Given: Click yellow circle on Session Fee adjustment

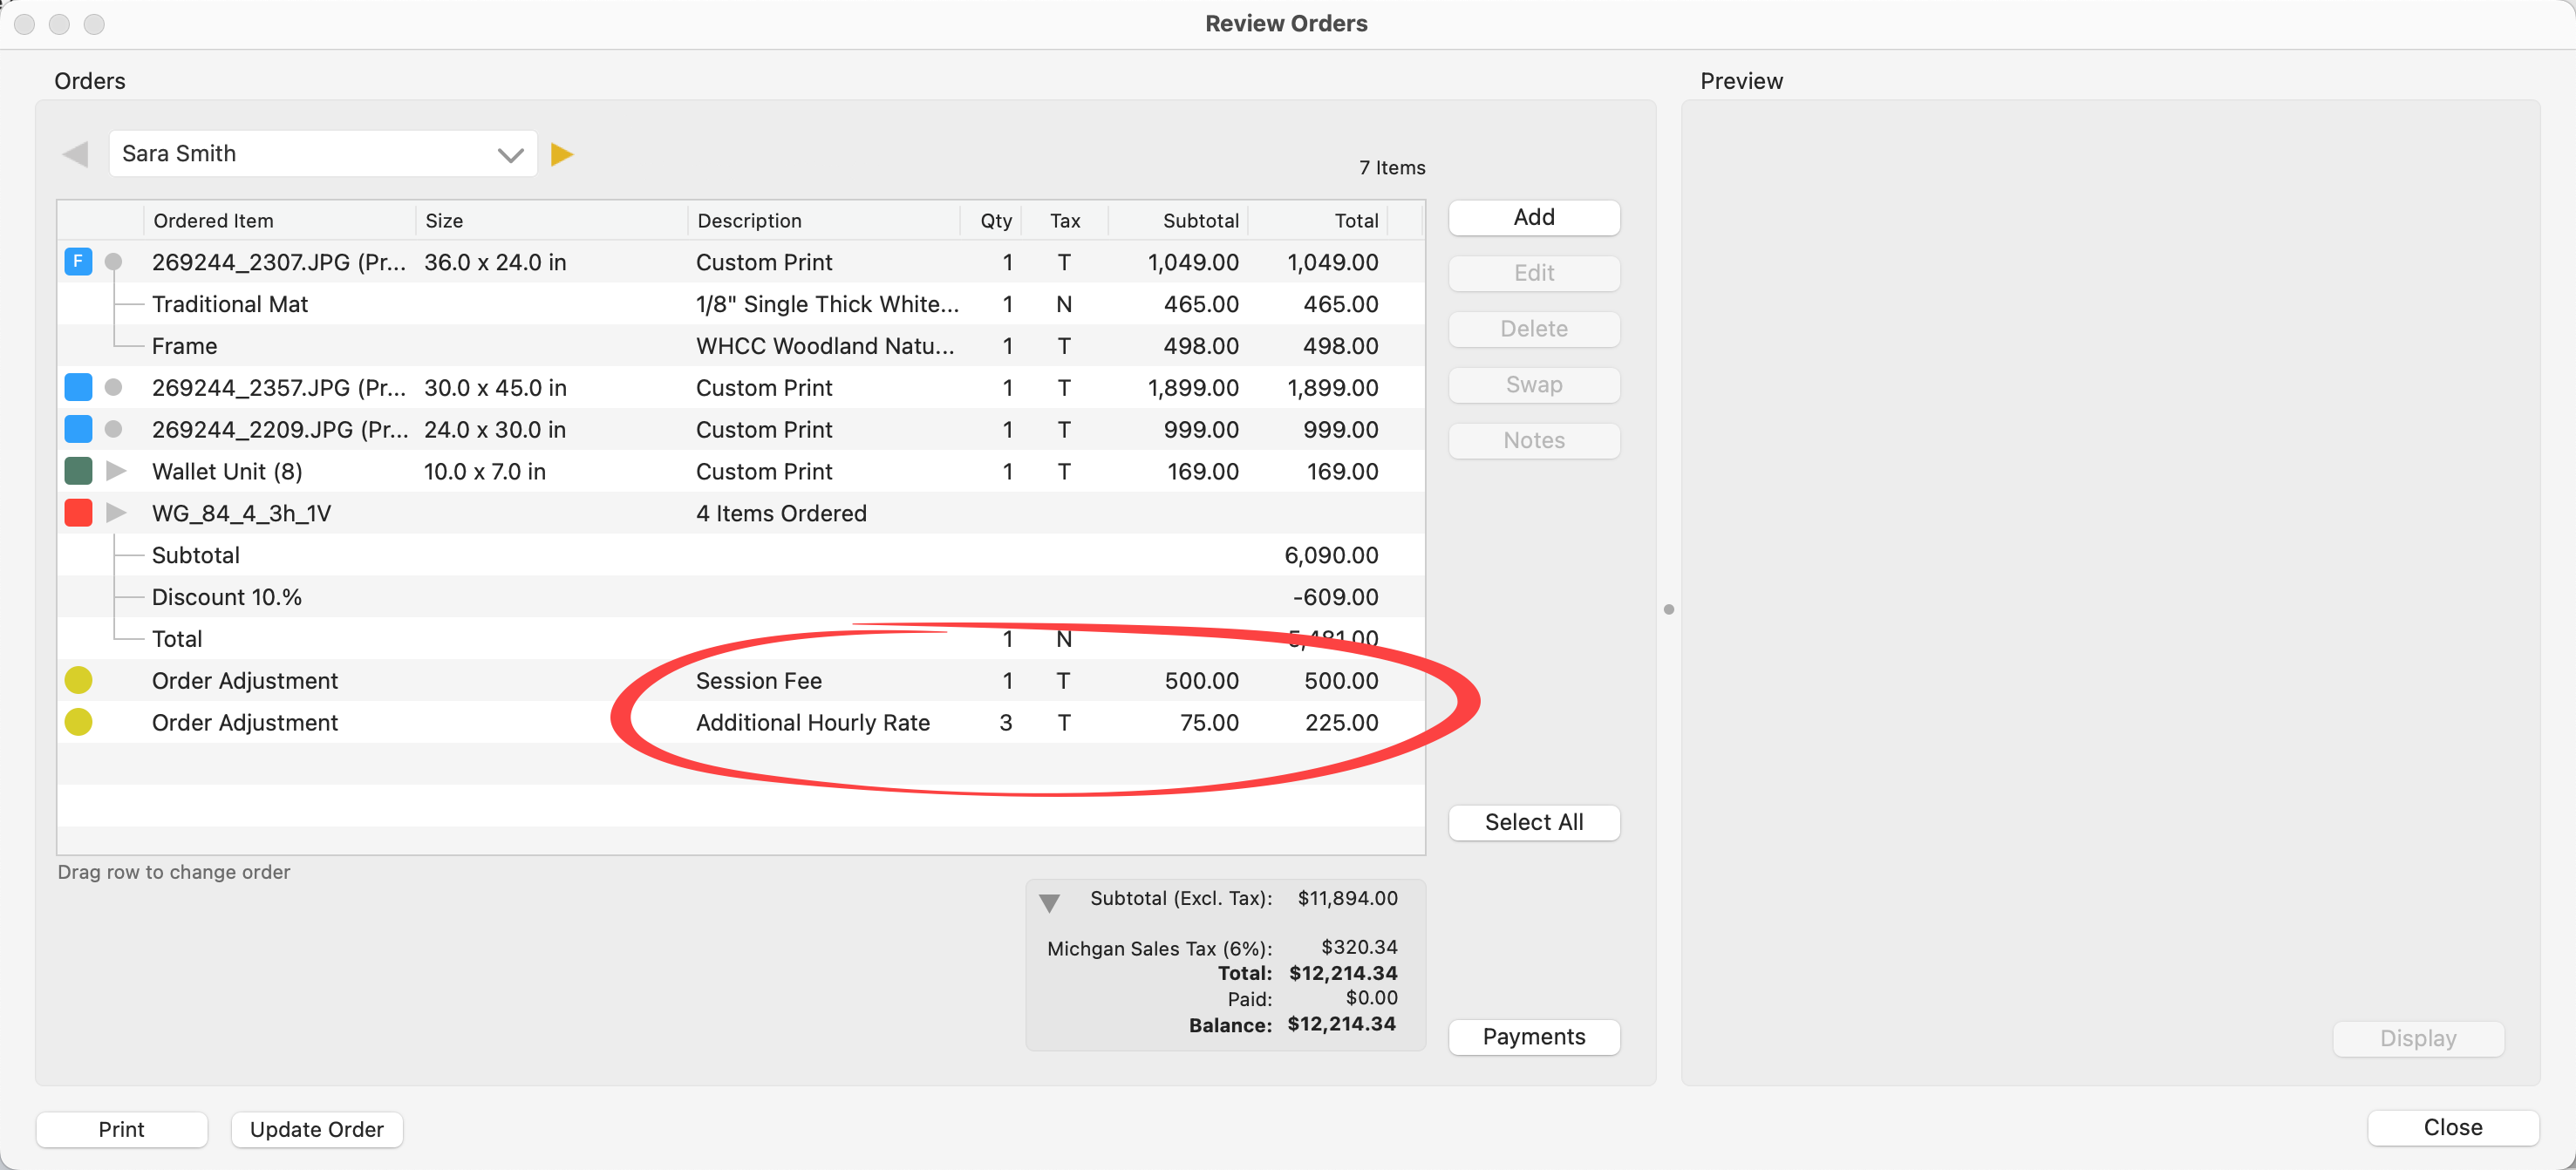Looking at the screenshot, I should [x=78, y=680].
